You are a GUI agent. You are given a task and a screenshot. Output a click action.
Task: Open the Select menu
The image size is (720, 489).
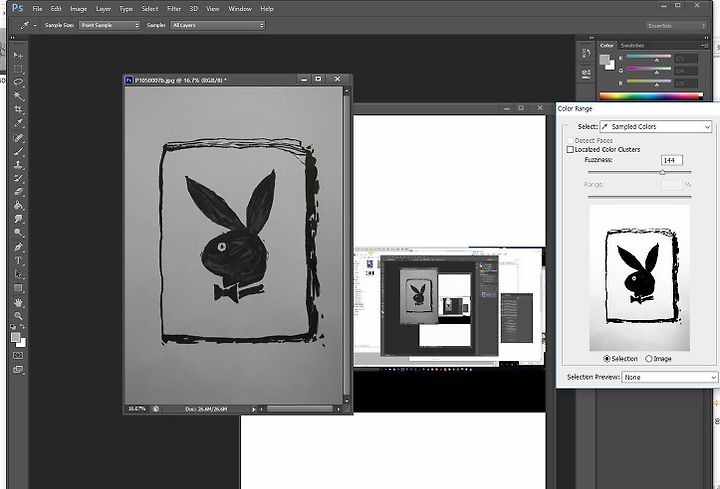(x=150, y=9)
